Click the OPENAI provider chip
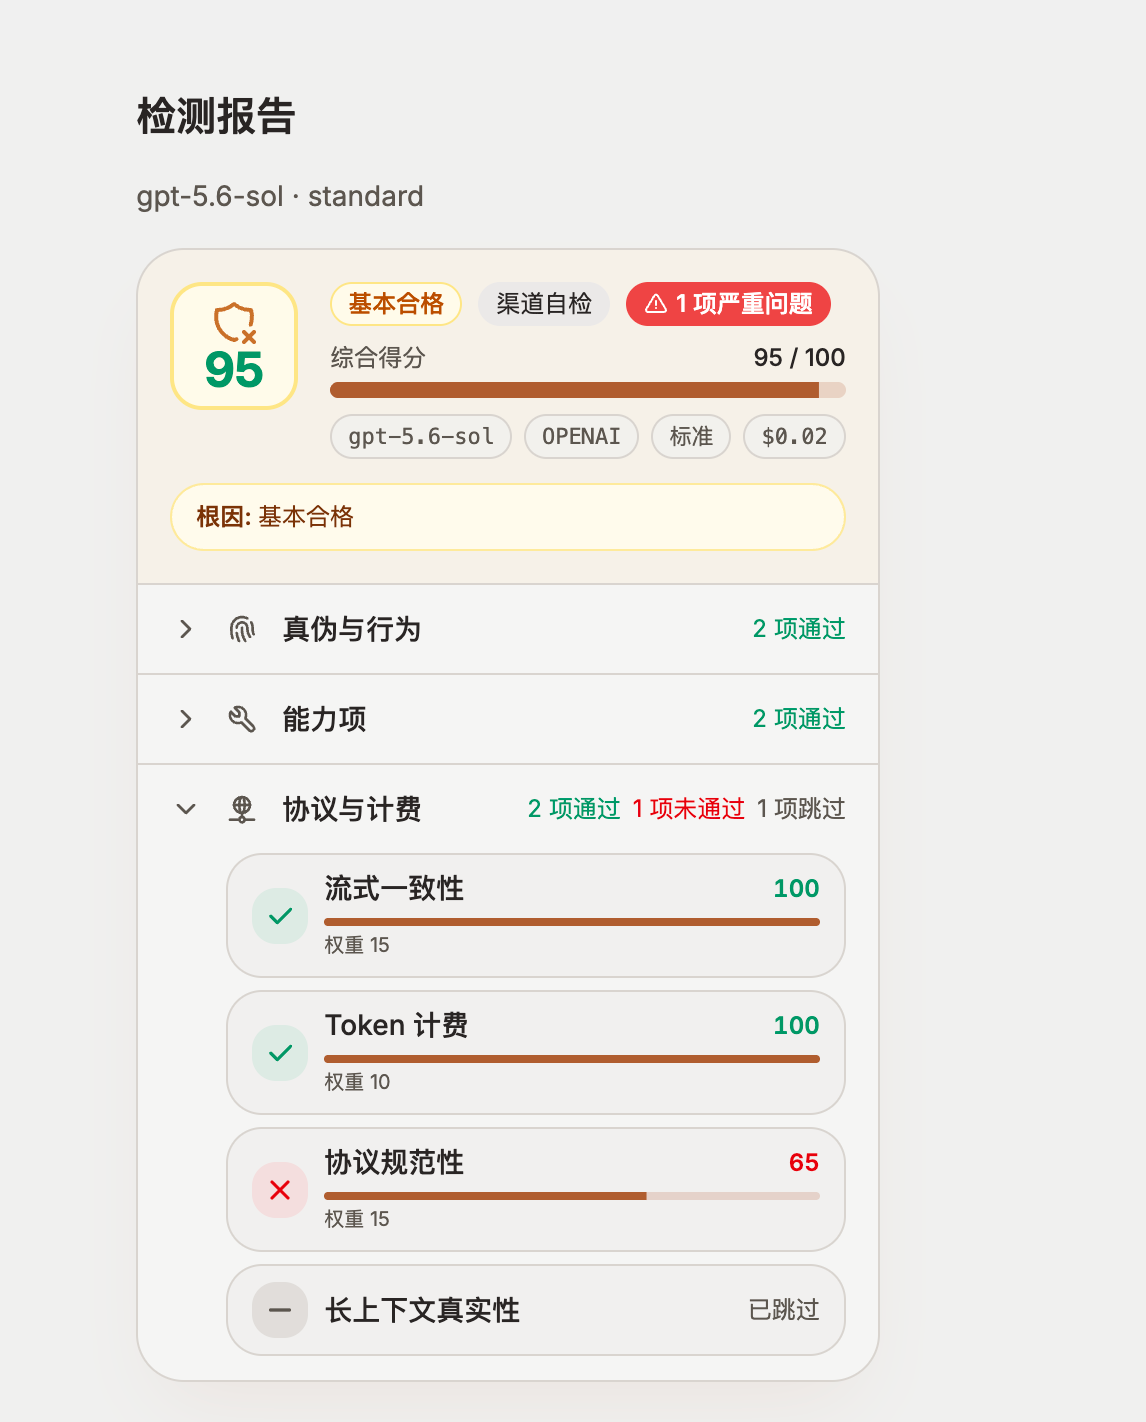 (581, 437)
